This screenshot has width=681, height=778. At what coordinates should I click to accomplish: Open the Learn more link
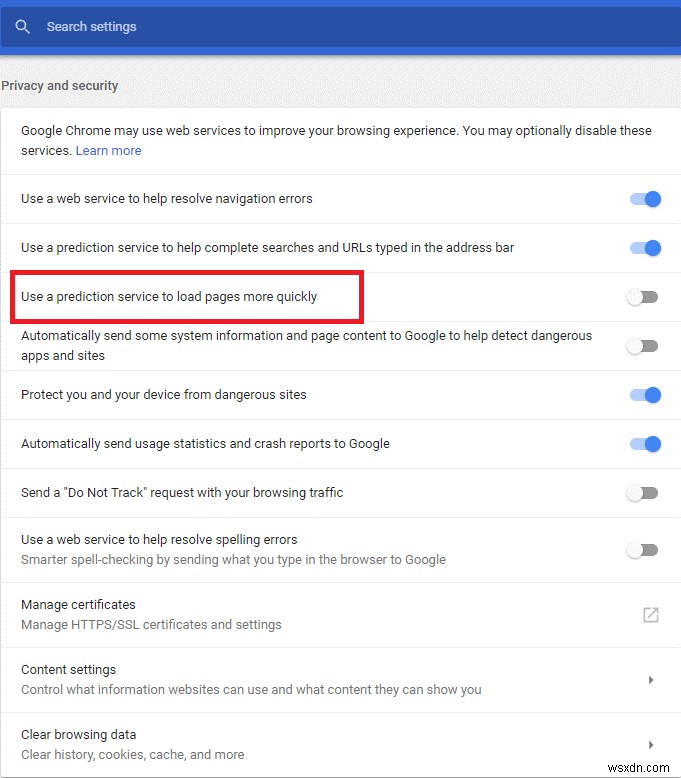click(x=108, y=150)
